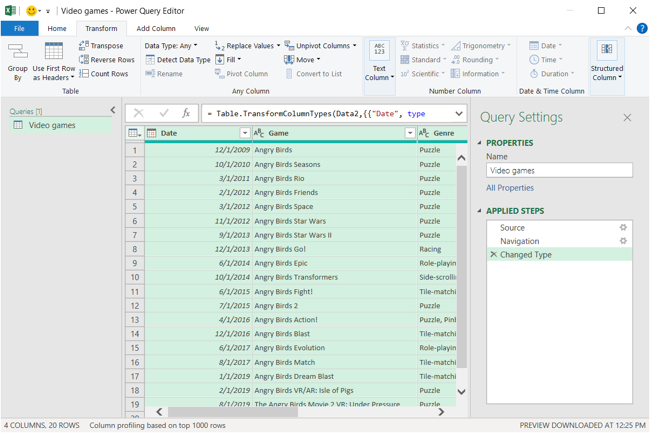The height and width of the screenshot is (433, 650).
Task: Click Game column ABC type icon
Action: coord(259,133)
